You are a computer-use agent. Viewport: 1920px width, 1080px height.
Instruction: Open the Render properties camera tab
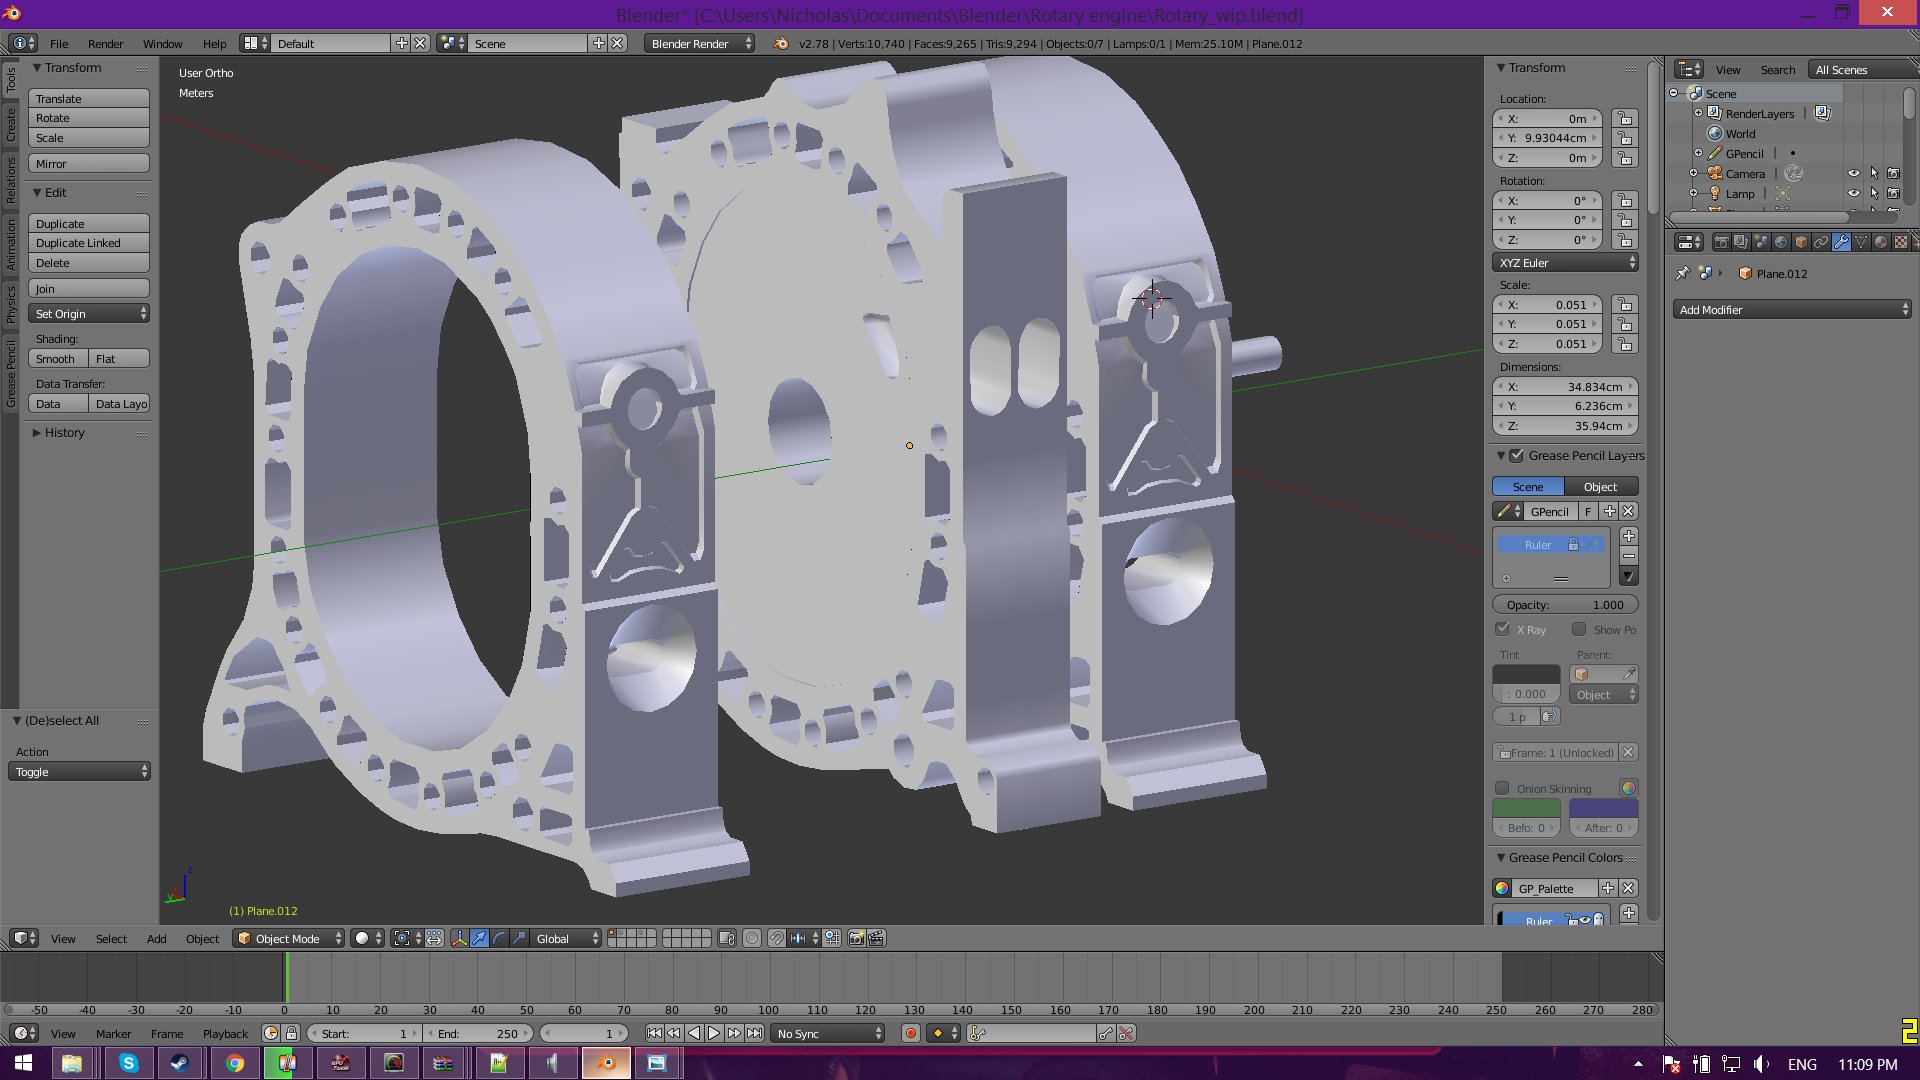tap(1722, 242)
